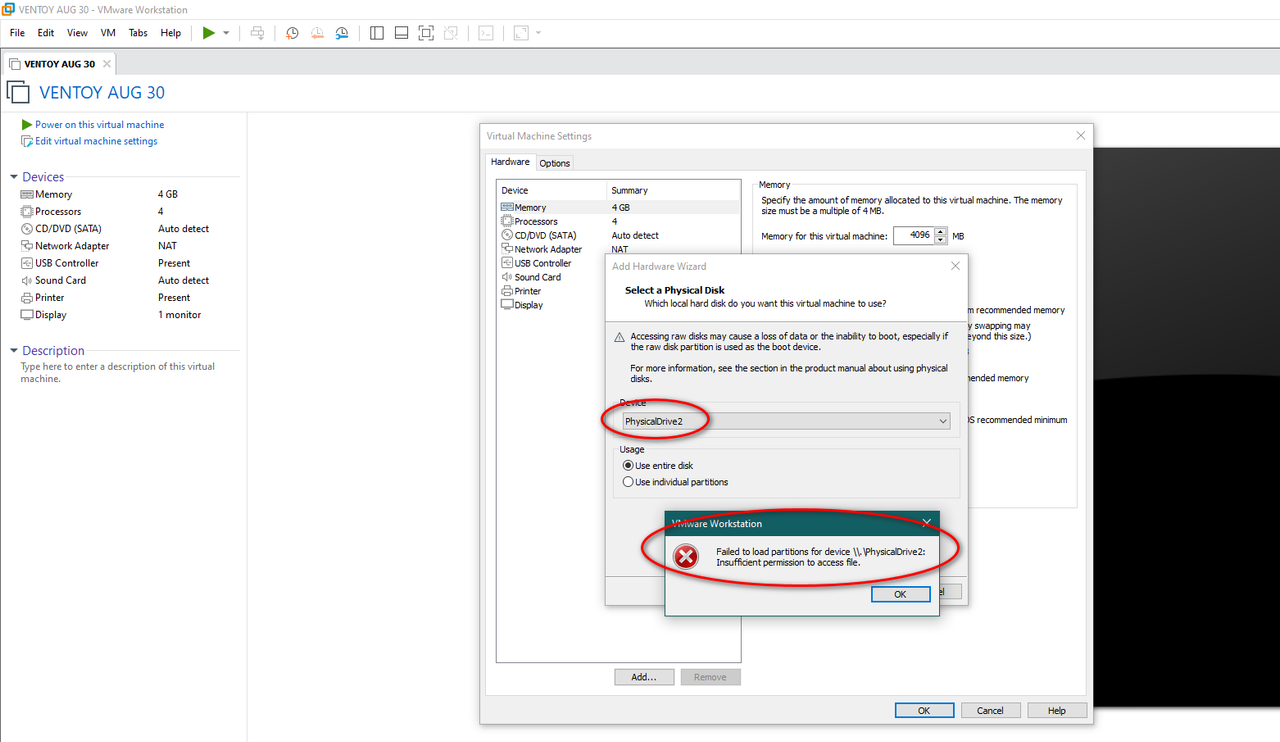
Task: Click the stretch guest display toolbar icon
Action: (x=521, y=33)
